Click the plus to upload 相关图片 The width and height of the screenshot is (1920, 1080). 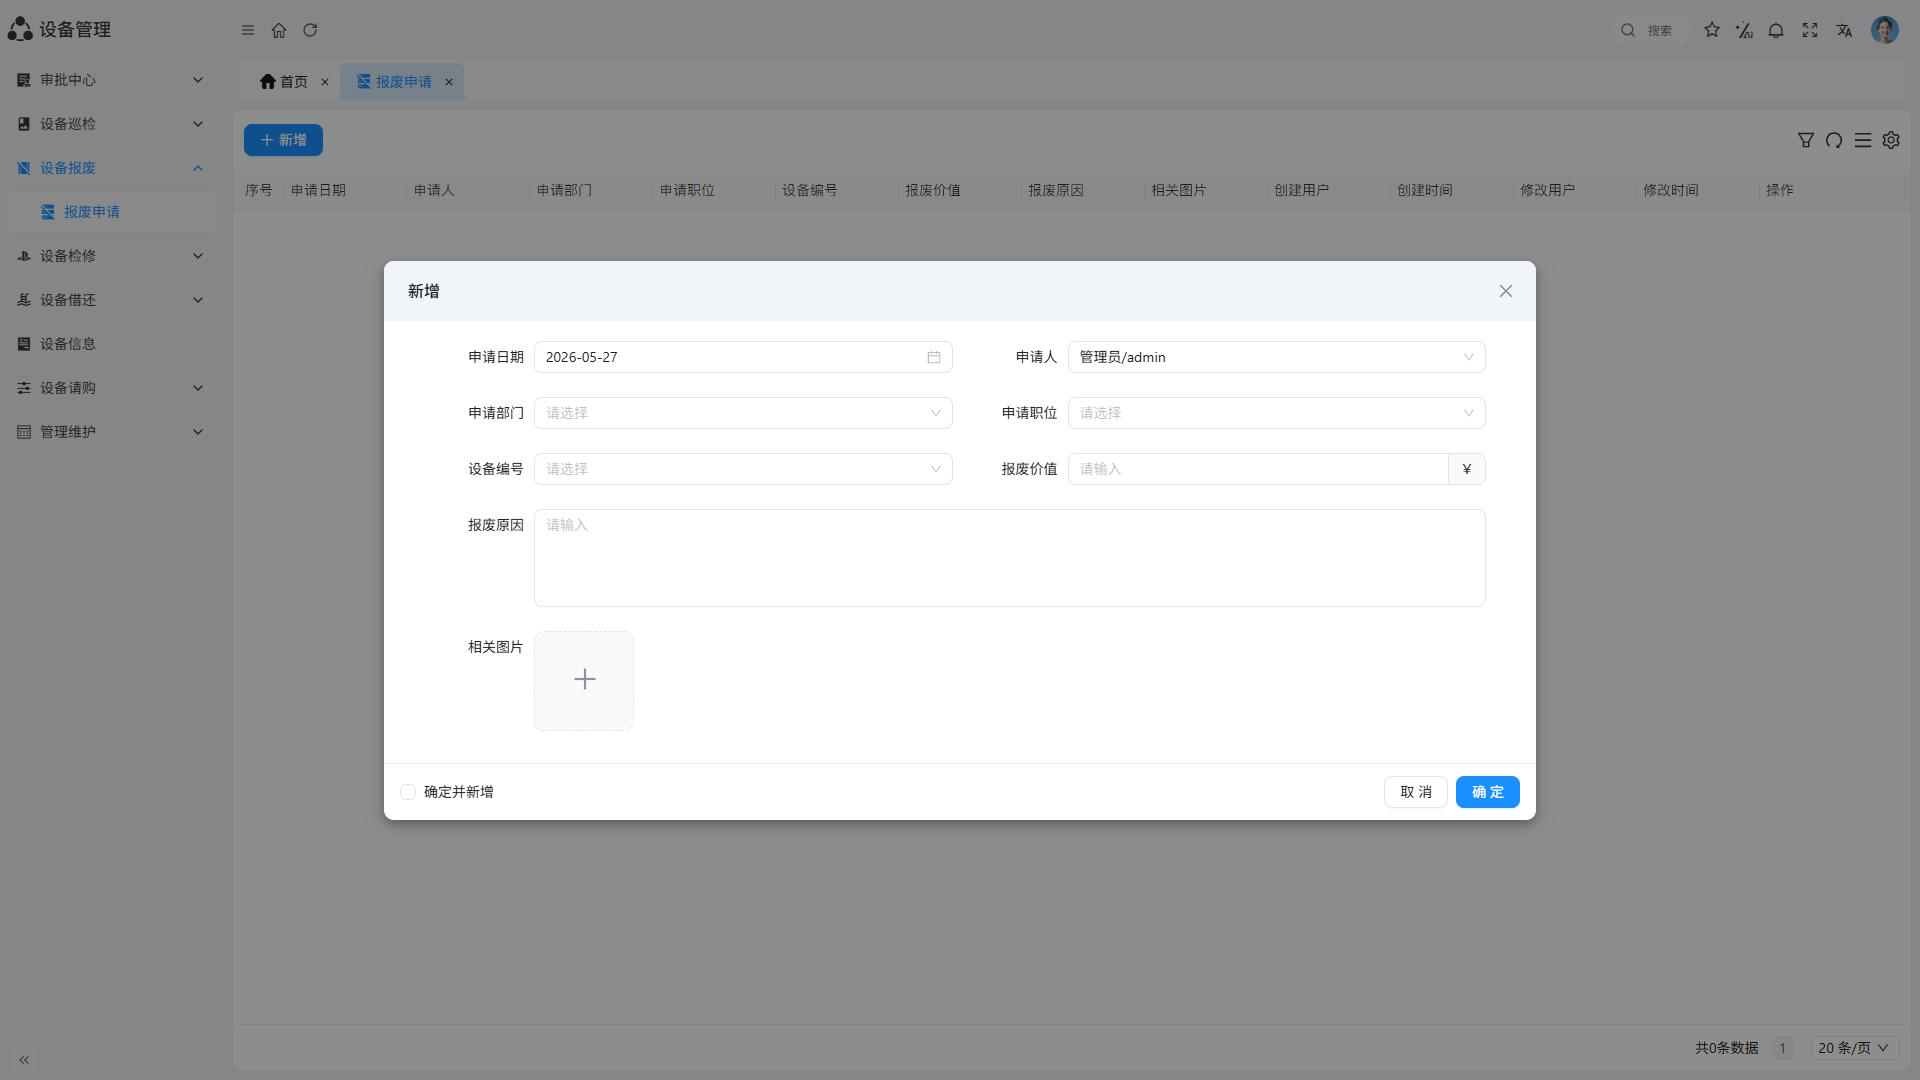pos(584,680)
